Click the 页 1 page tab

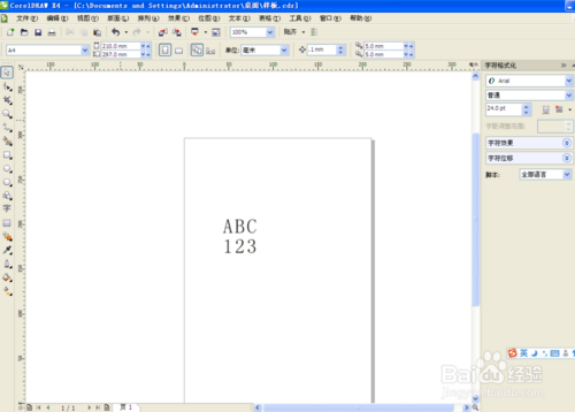tap(127, 407)
